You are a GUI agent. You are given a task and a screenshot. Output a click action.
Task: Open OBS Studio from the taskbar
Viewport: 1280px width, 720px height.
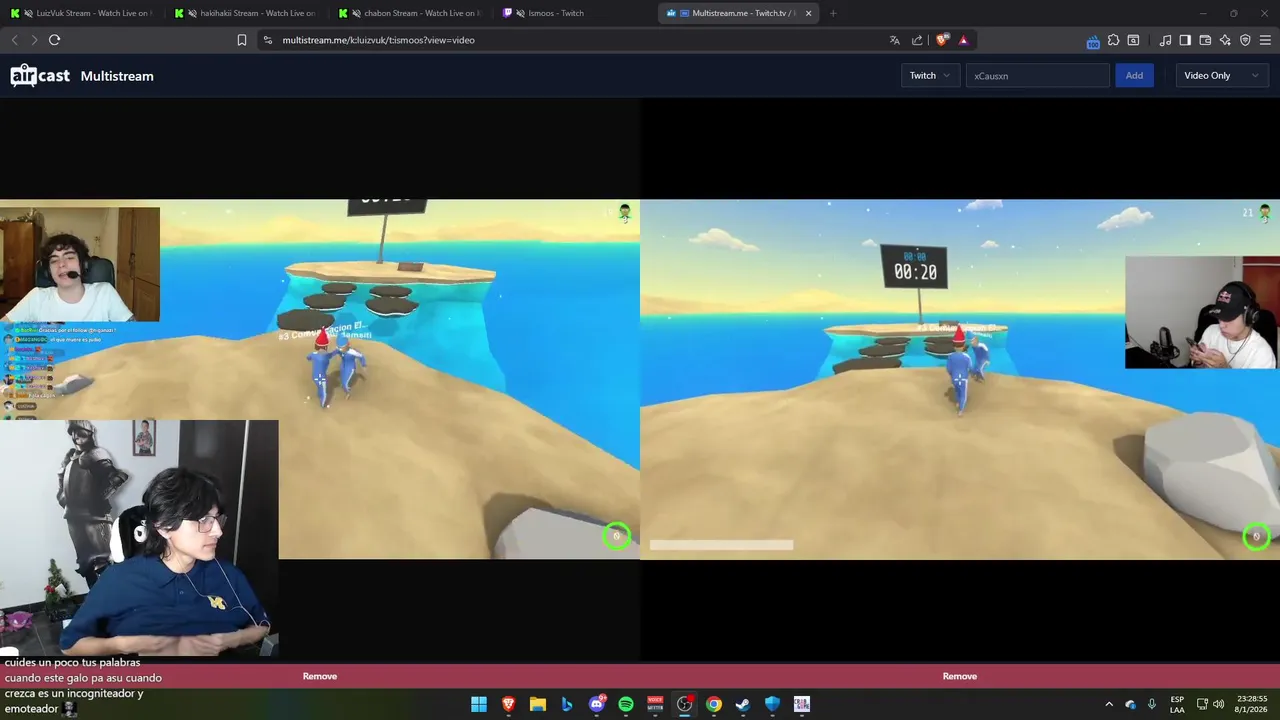(x=684, y=704)
